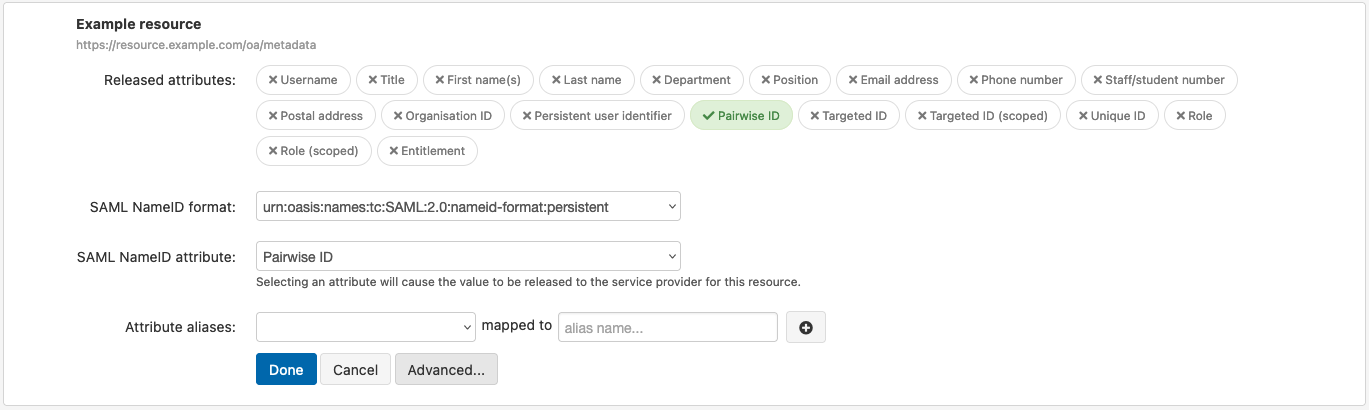Enable the Department attribute

coord(691,80)
